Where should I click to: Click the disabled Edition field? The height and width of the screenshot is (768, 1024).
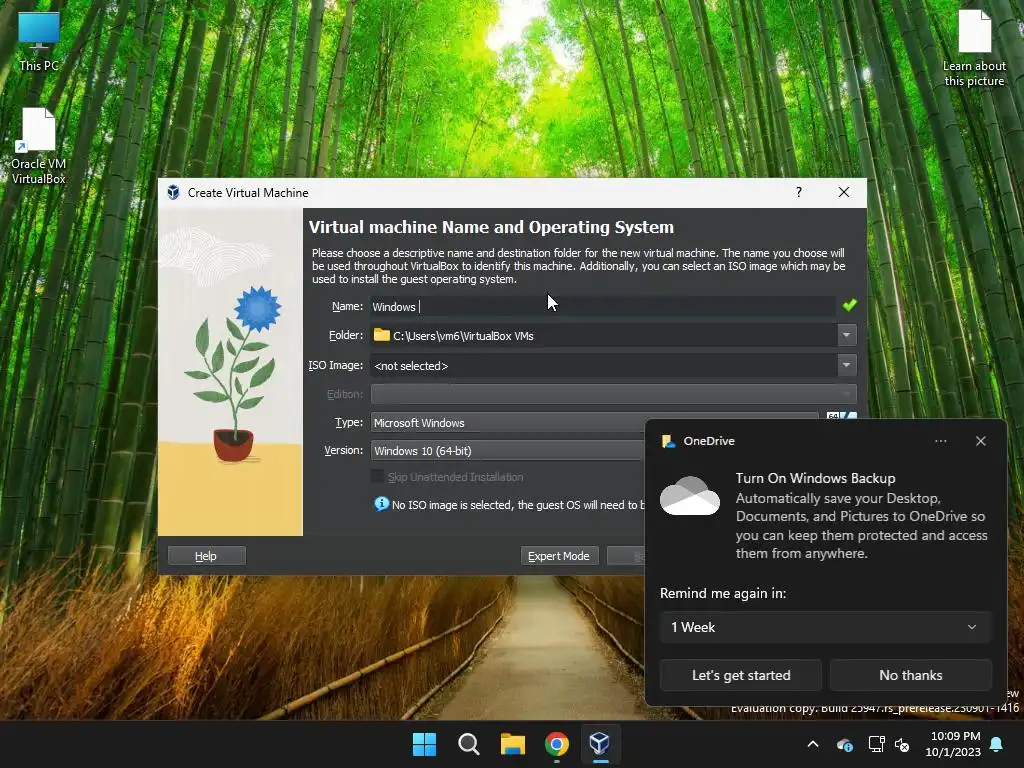tap(613, 394)
